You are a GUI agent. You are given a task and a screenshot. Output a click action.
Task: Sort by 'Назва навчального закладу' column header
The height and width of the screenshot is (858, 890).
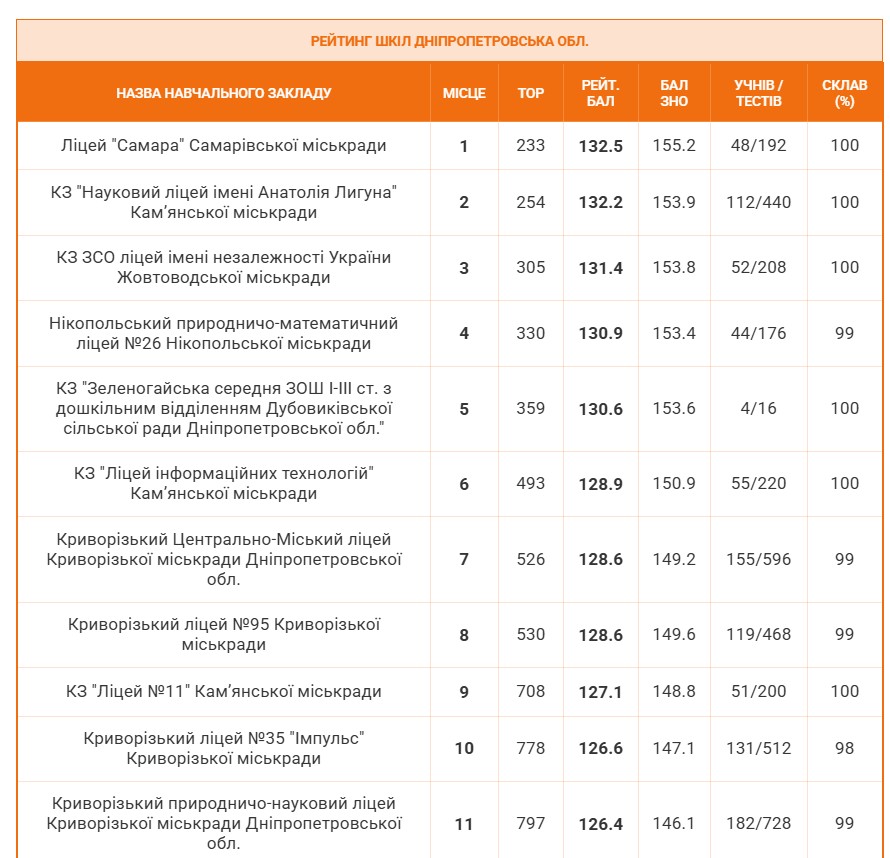pos(223,93)
